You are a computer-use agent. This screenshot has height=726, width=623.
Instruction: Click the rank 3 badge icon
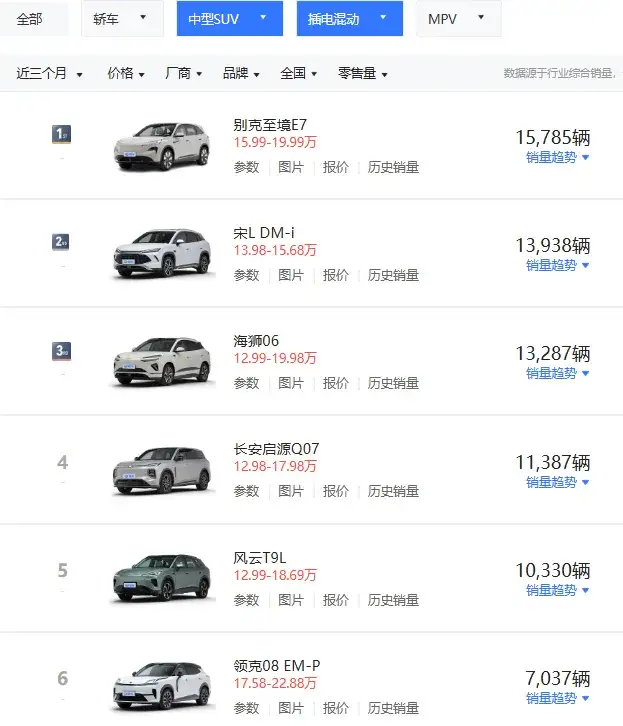click(x=61, y=351)
